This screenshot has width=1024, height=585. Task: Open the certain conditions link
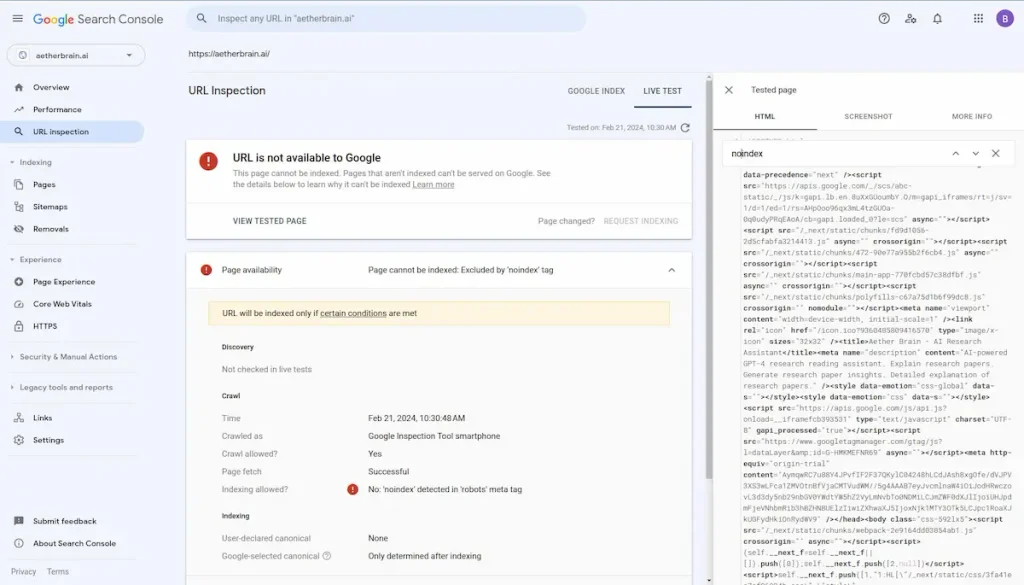click(353, 313)
